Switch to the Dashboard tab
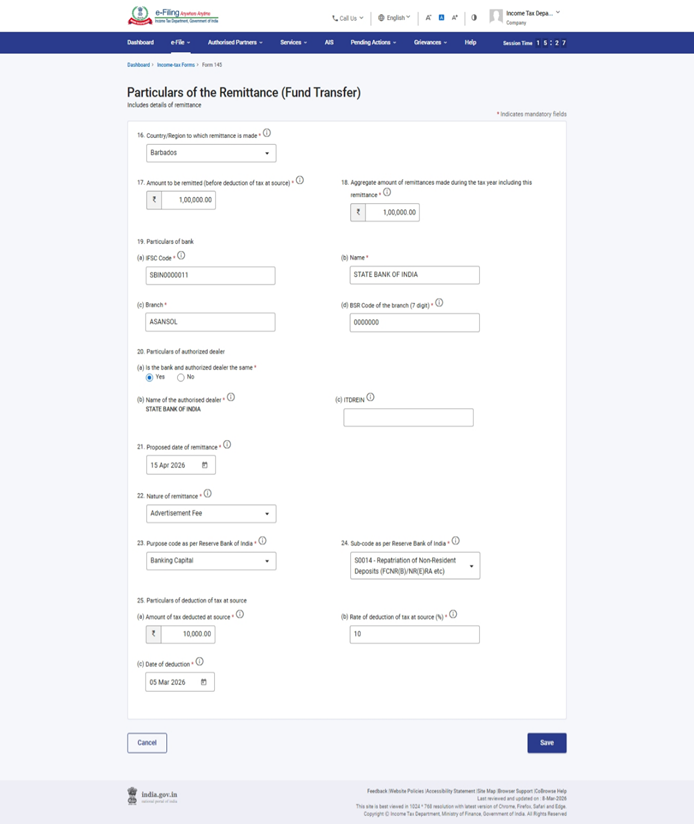Image resolution: width=694 pixels, height=824 pixels. coord(140,42)
